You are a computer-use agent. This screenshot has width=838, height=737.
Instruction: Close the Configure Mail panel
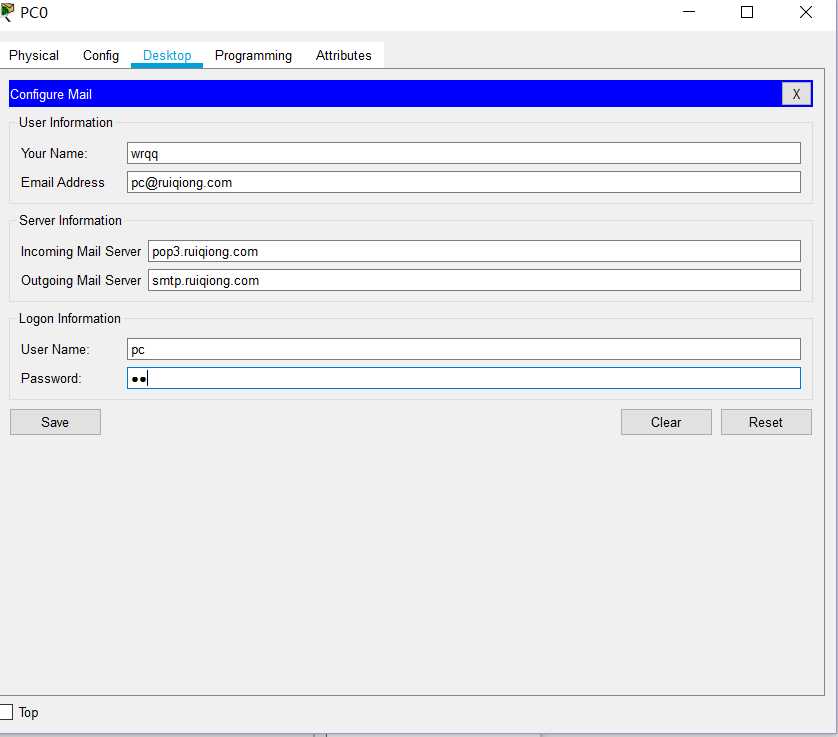(796, 94)
